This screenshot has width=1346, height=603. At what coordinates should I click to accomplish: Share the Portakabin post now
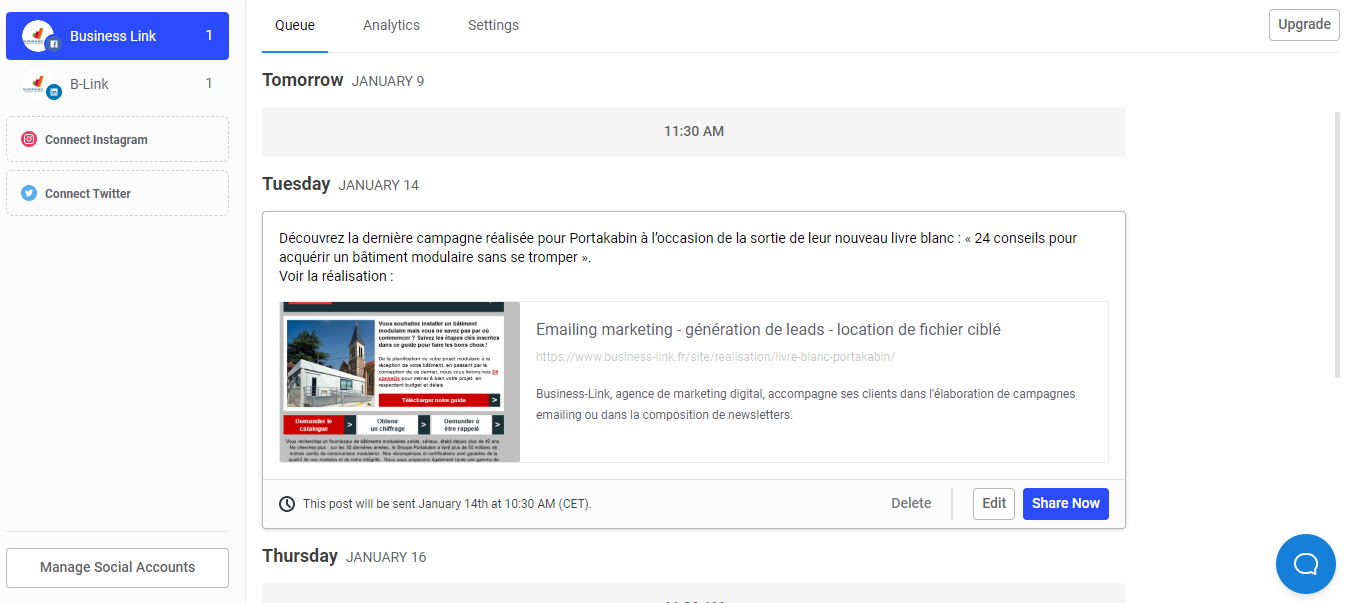1066,504
